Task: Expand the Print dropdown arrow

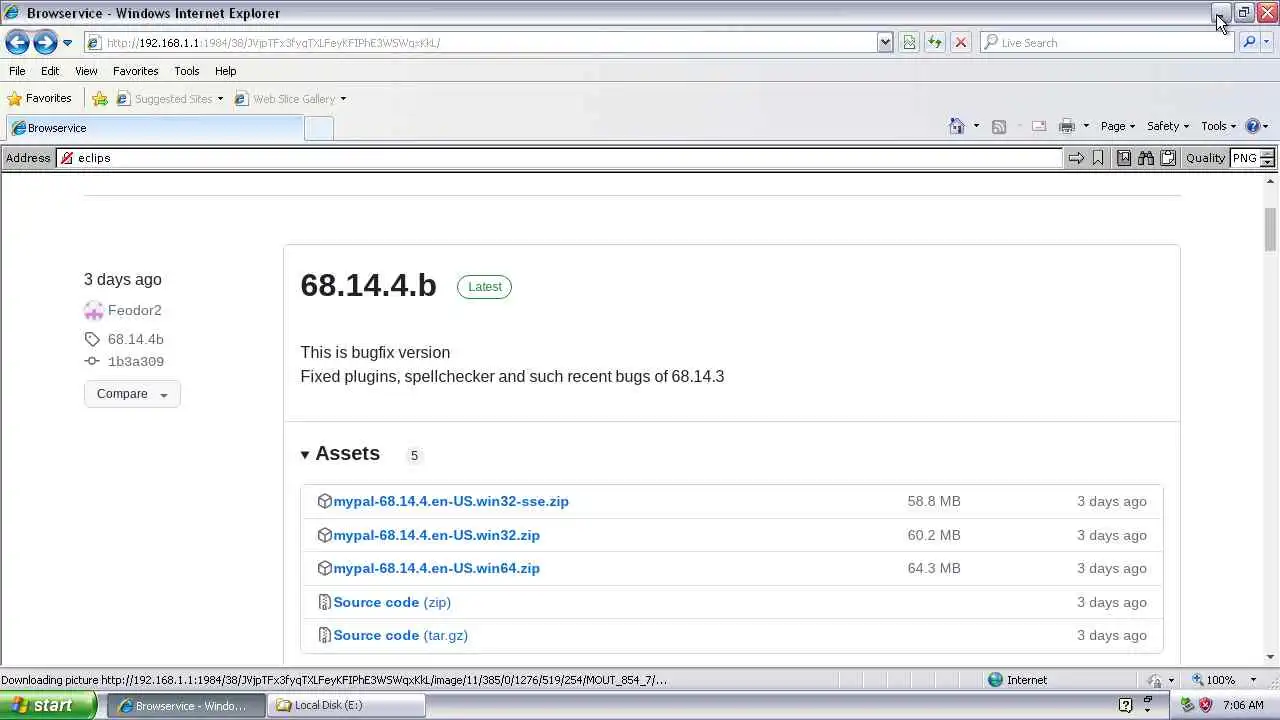Action: pyautogui.click(x=1086, y=127)
